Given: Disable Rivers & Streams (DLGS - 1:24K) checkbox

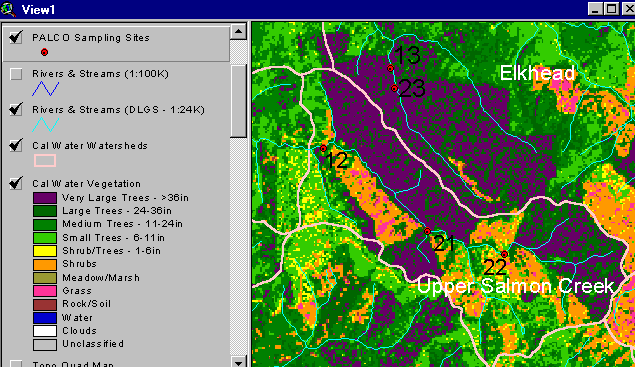Looking at the screenshot, I should click(x=16, y=109).
